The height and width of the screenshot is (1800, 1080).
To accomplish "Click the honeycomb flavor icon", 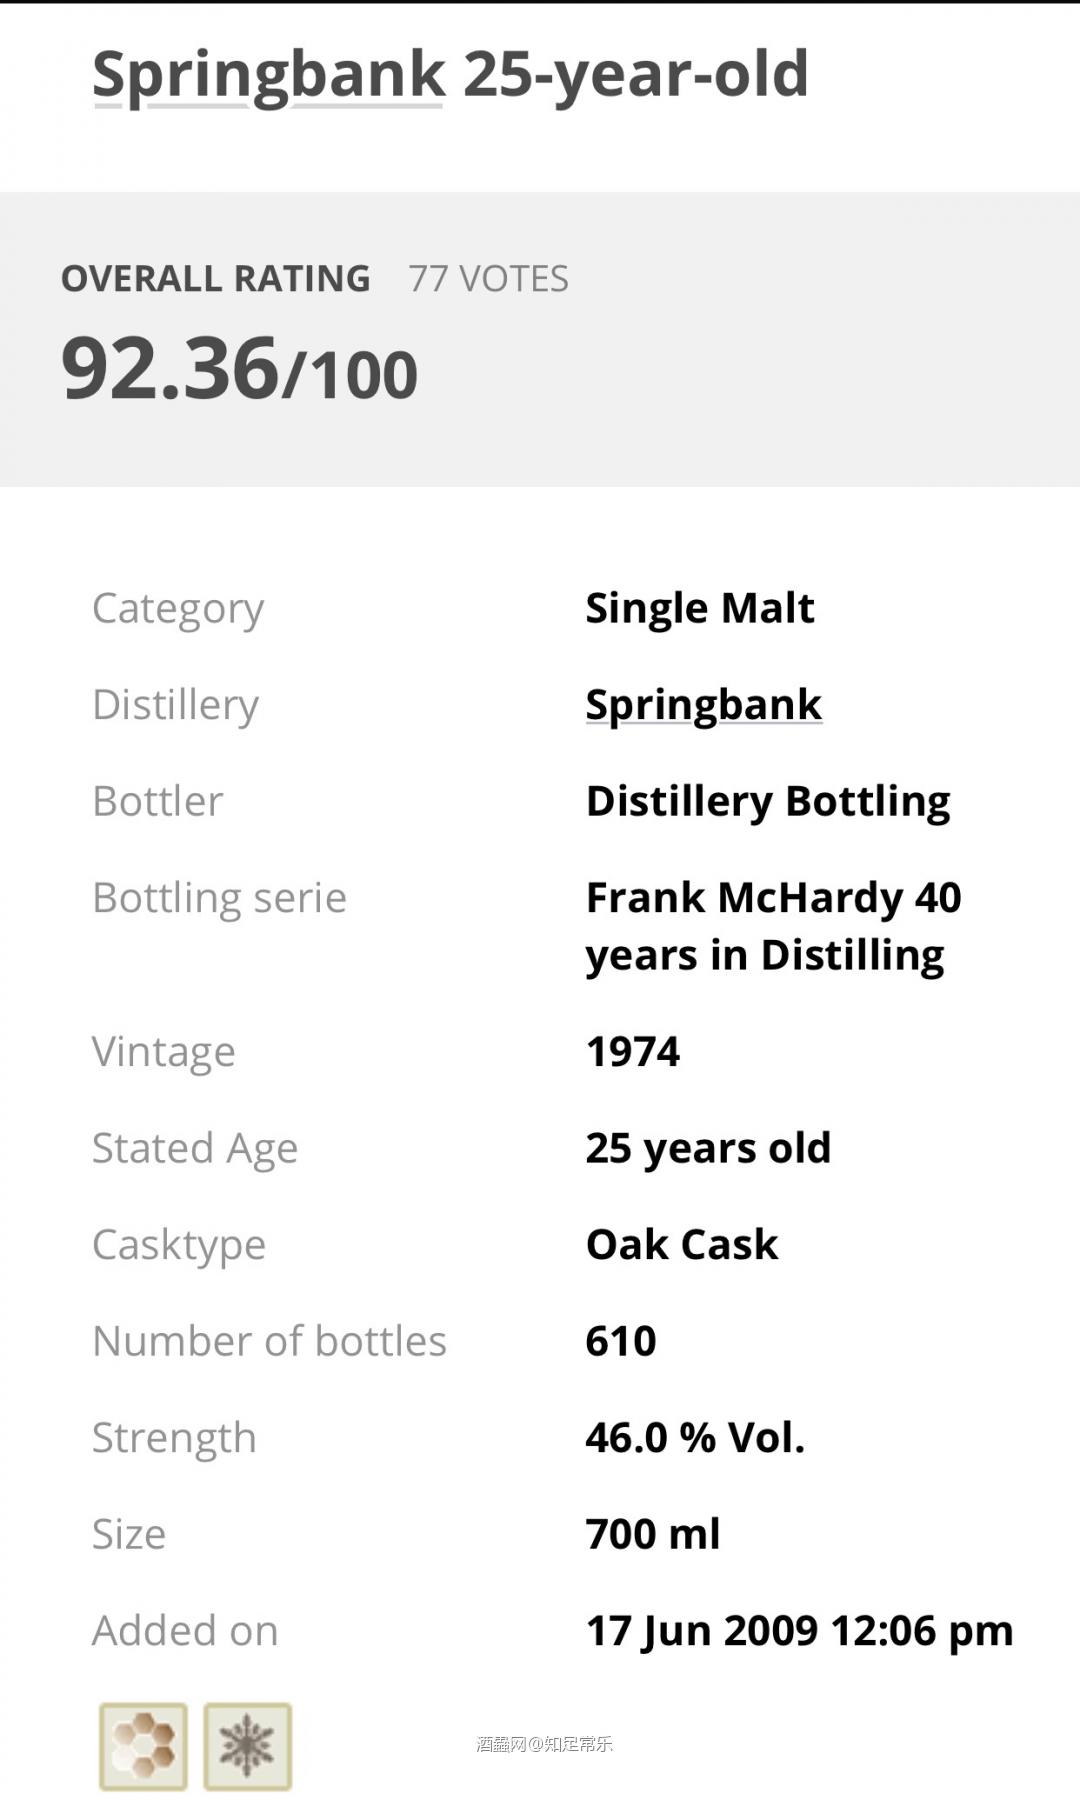I will click(143, 1746).
